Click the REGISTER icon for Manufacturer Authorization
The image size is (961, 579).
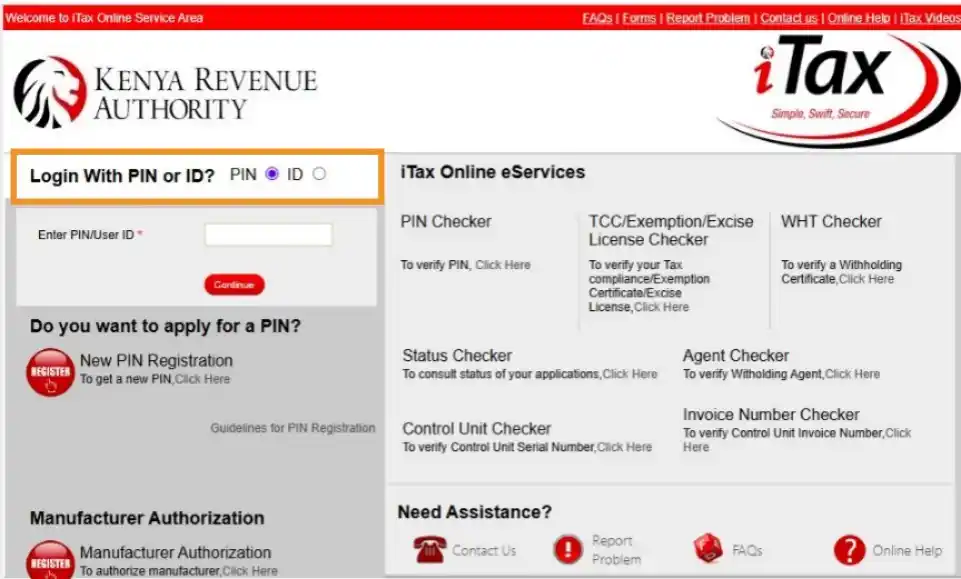pos(50,561)
